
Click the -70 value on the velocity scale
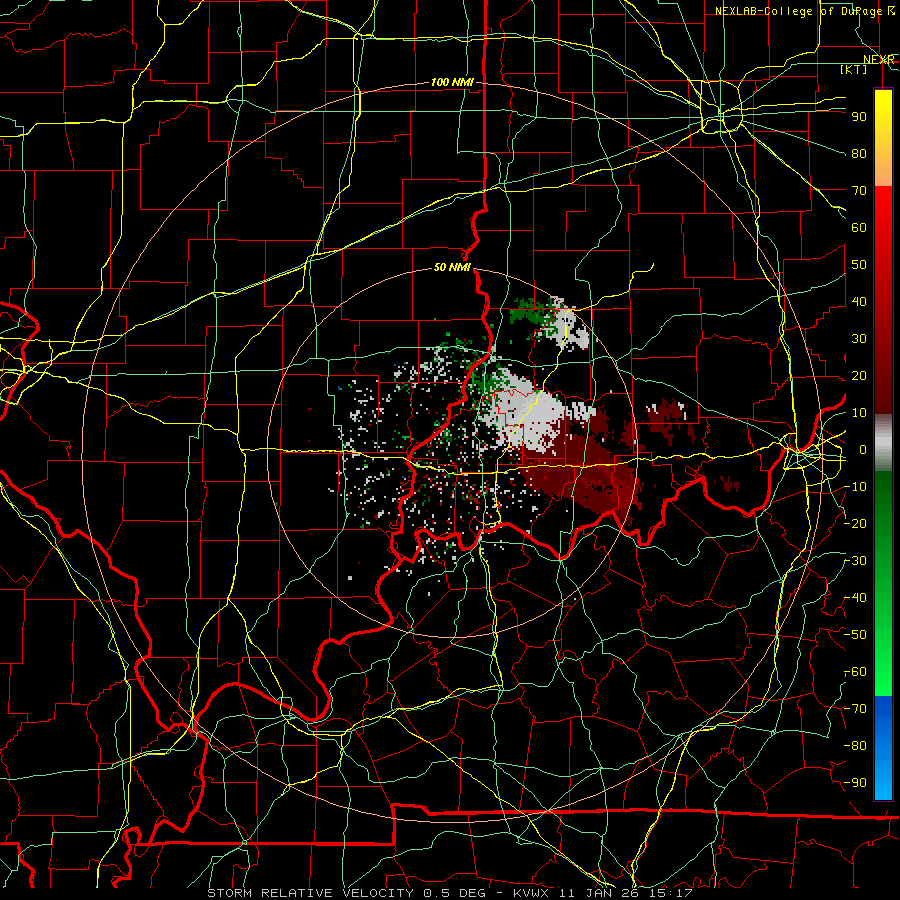pos(855,709)
